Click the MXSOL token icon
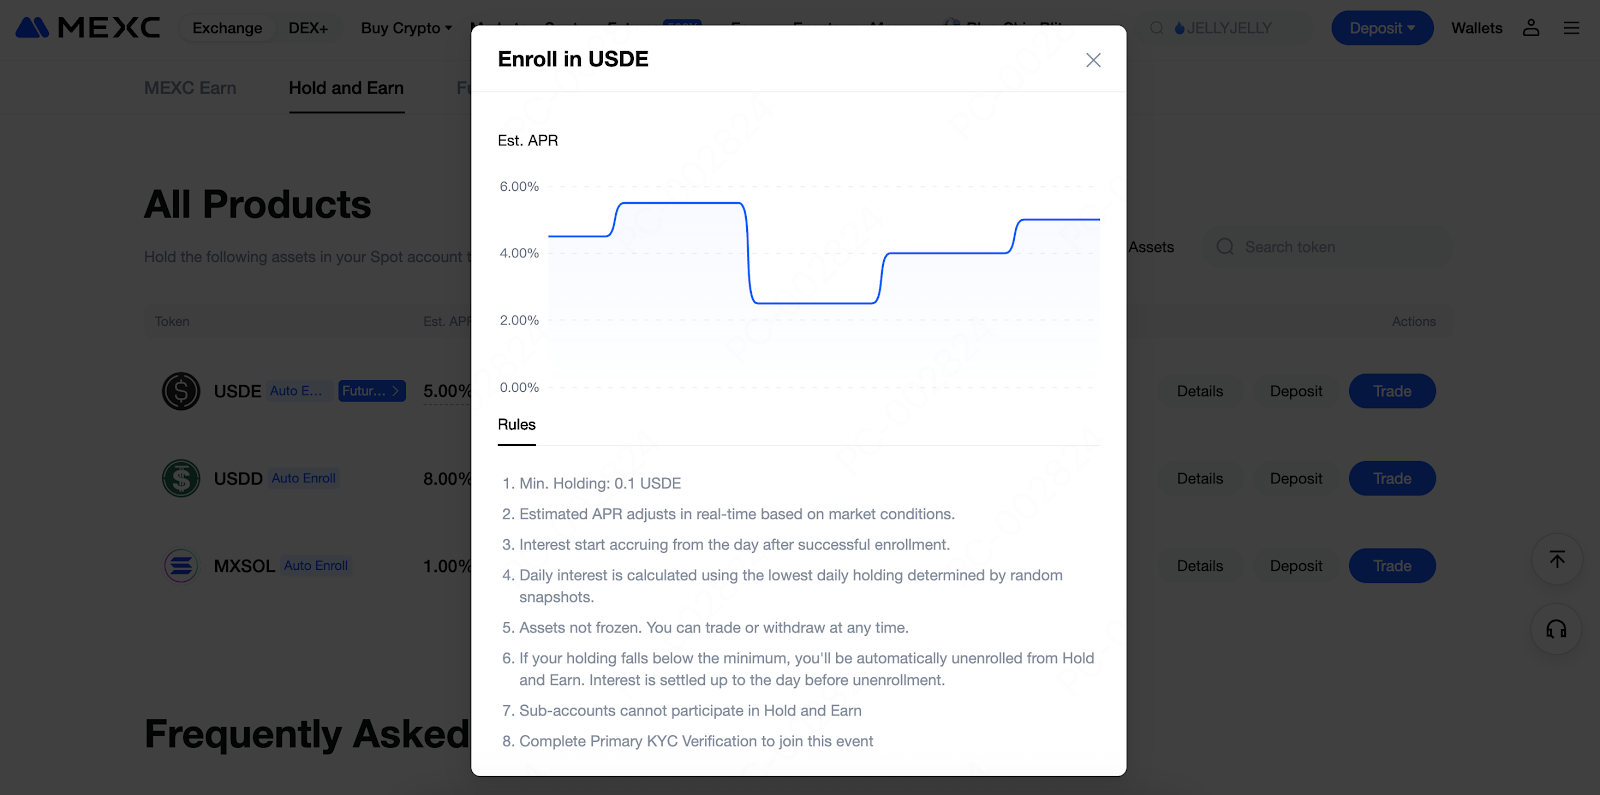Image resolution: width=1600 pixels, height=795 pixels. pyautogui.click(x=181, y=566)
